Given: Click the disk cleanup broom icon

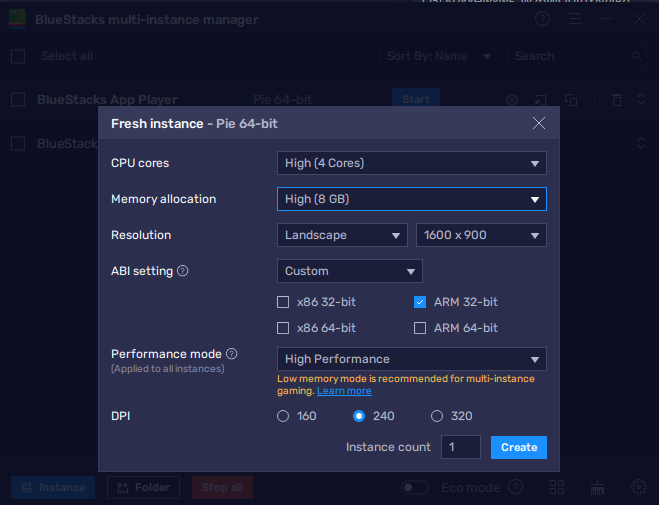Looking at the screenshot, I should point(597,487).
